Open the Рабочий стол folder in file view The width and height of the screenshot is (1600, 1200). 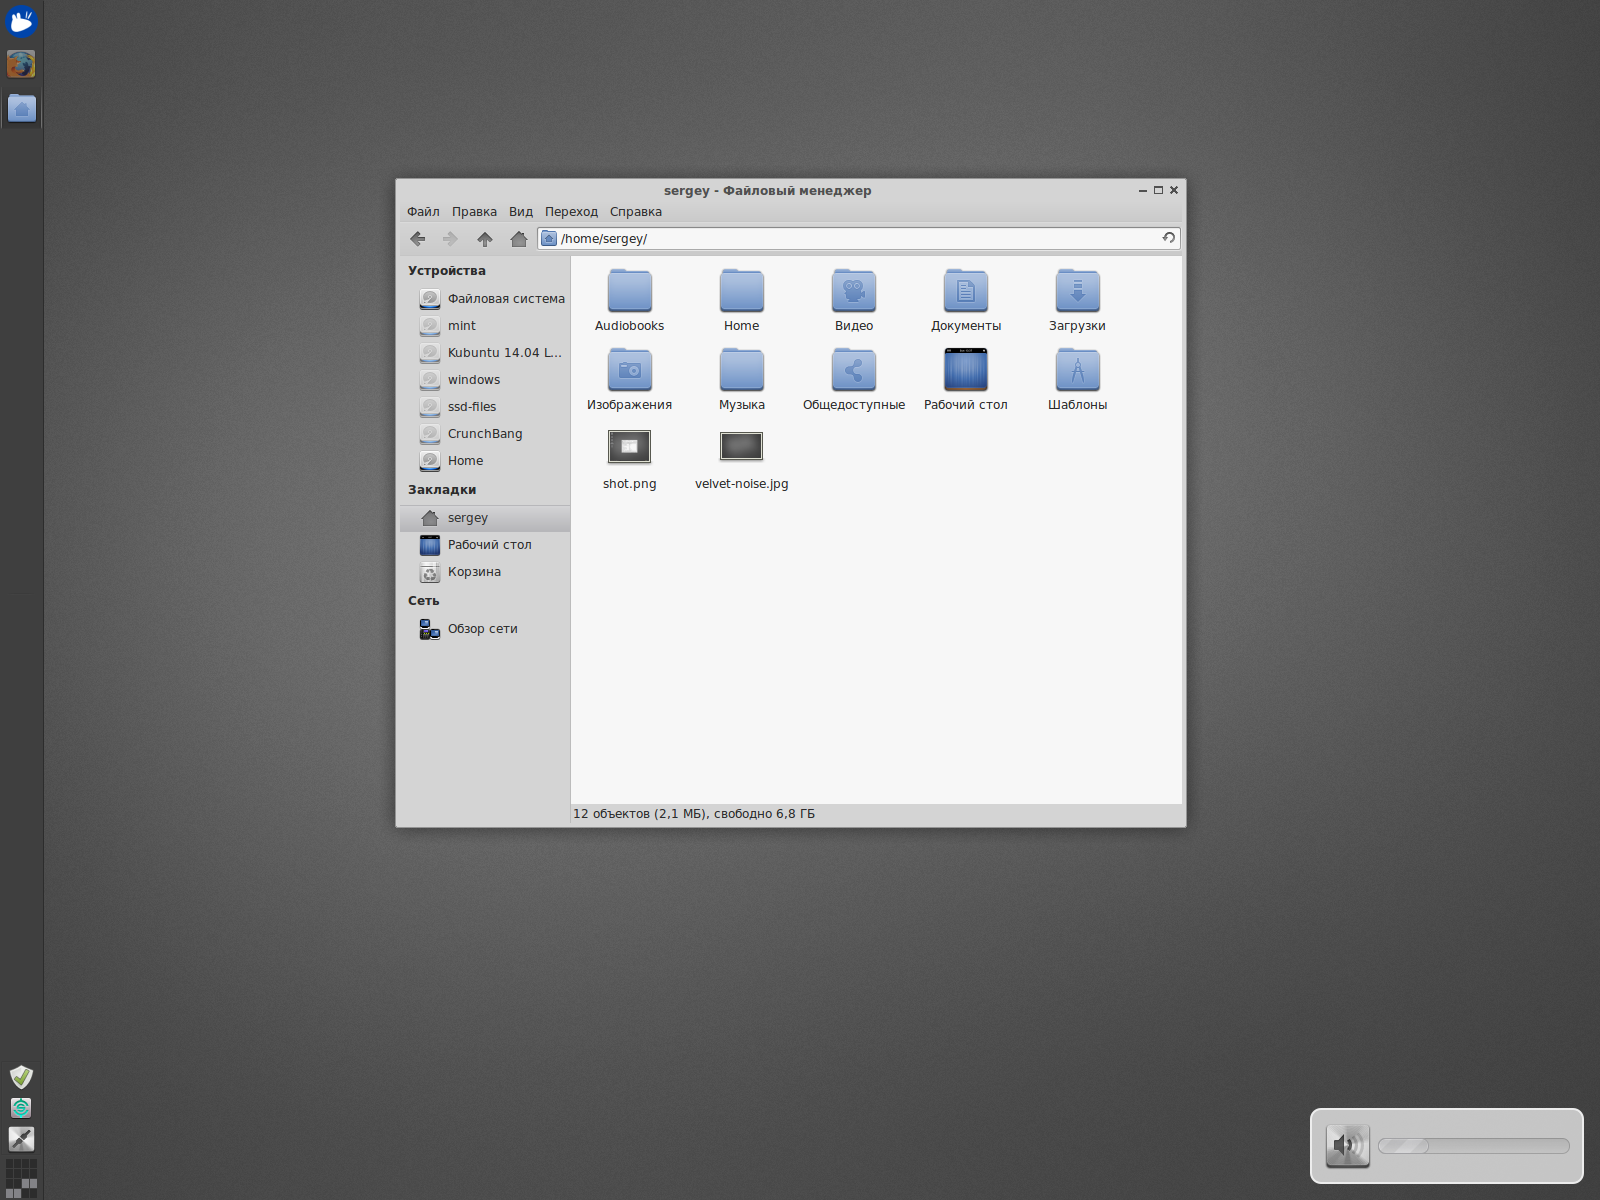pos(966,379)
